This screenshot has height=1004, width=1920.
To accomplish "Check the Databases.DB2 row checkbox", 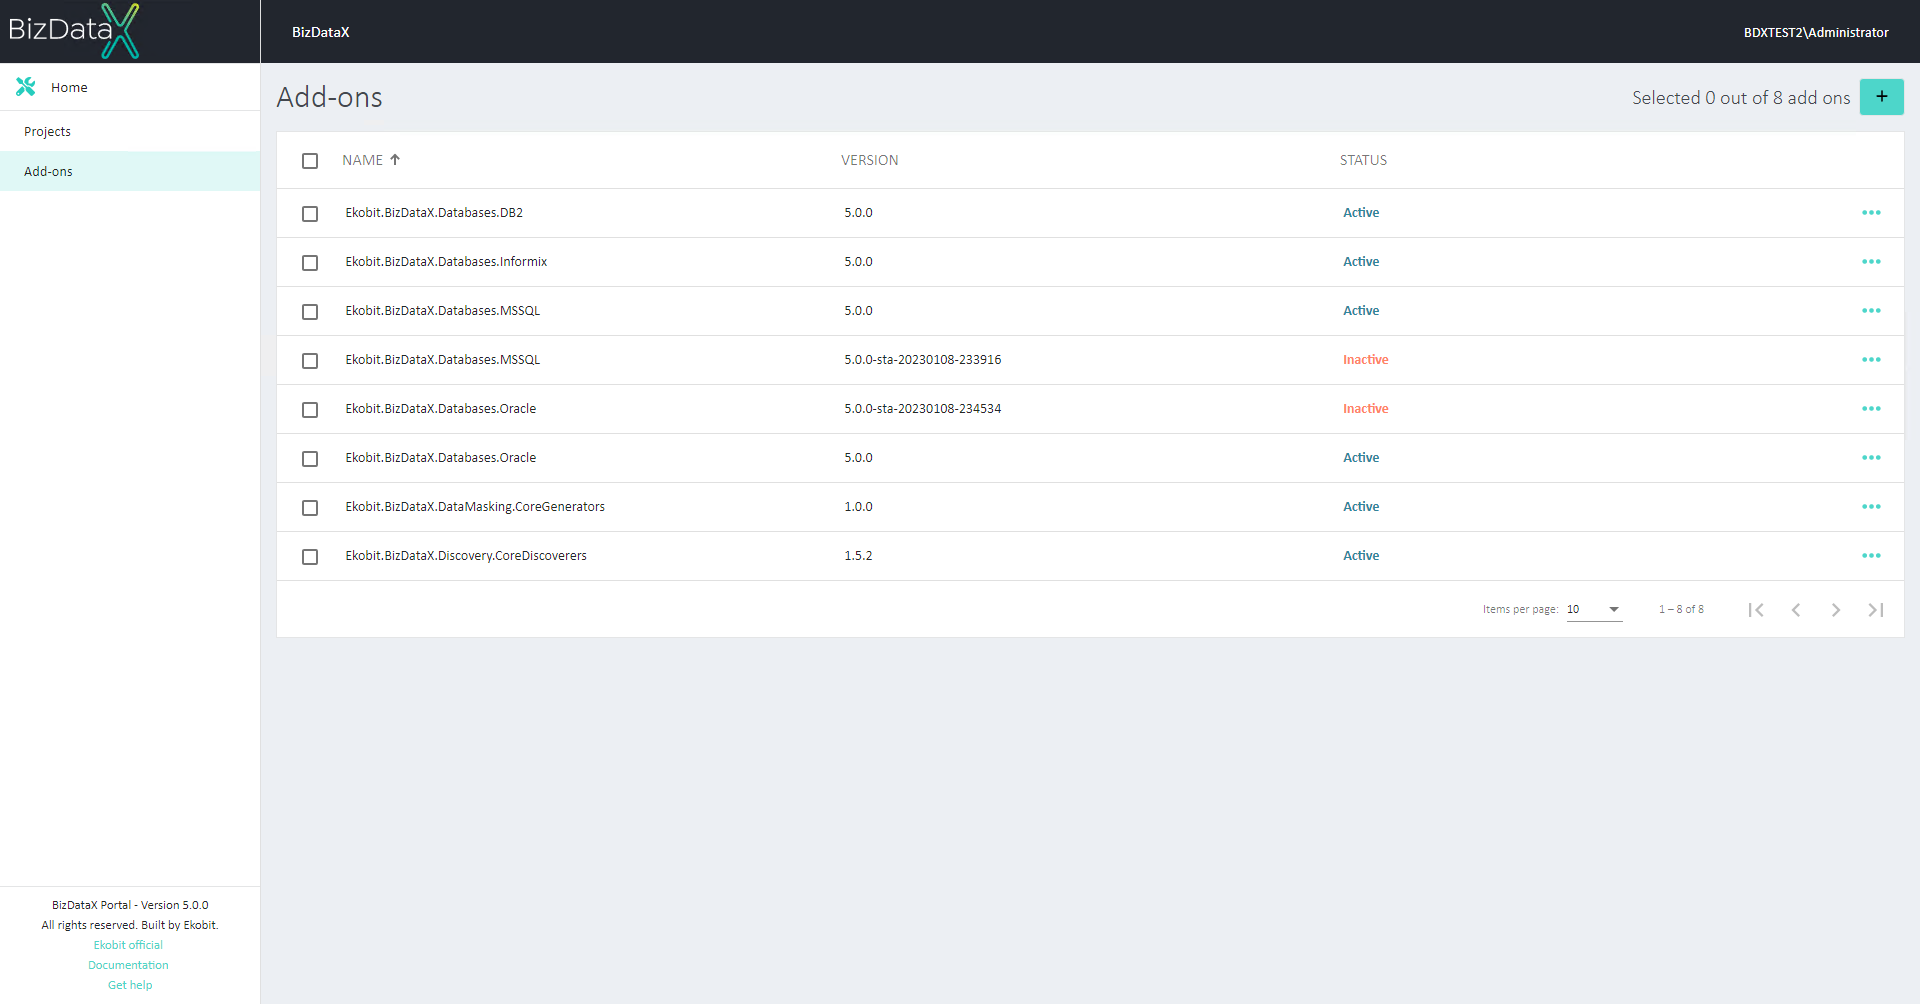I will pos(310,214).
